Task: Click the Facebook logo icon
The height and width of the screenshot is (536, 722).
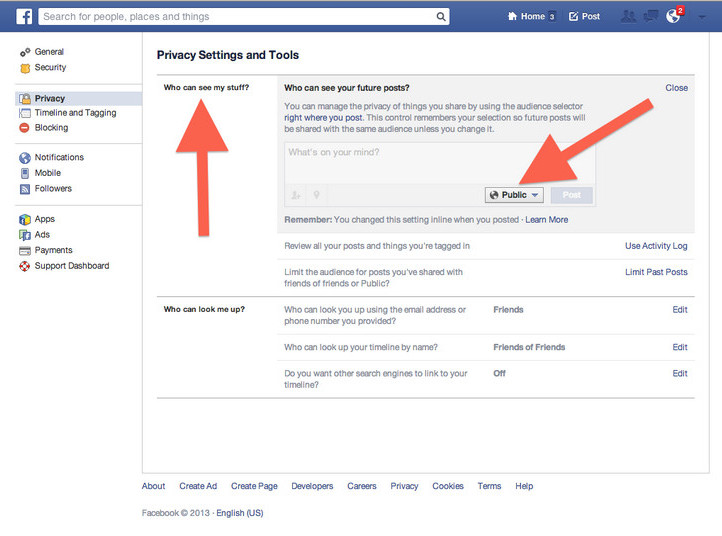Action: click(24, 17)
